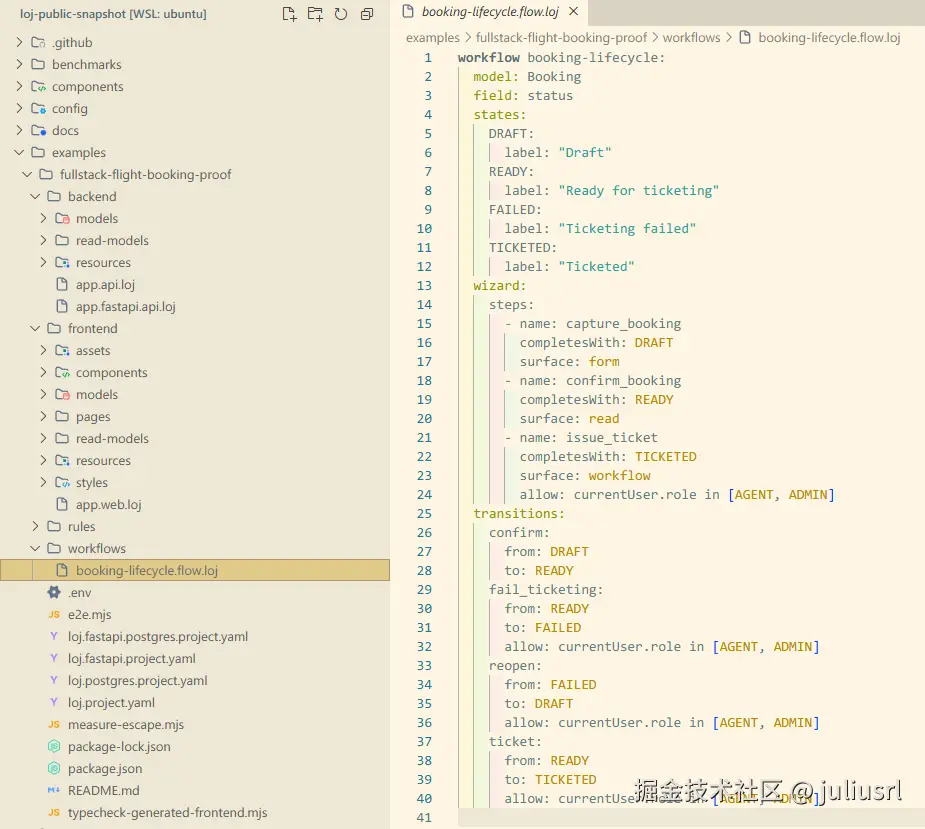Collapse the workflows folder chevron

[35, 548]
